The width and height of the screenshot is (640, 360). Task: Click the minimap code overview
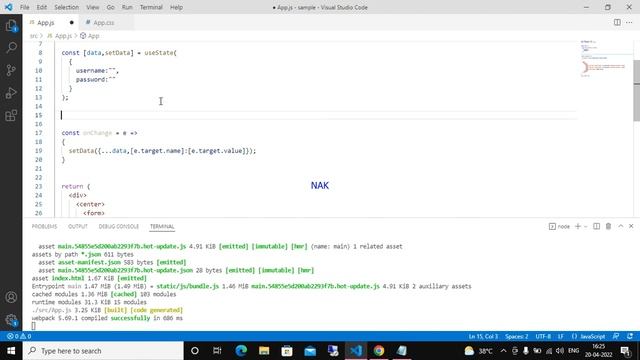click(604, 59)
